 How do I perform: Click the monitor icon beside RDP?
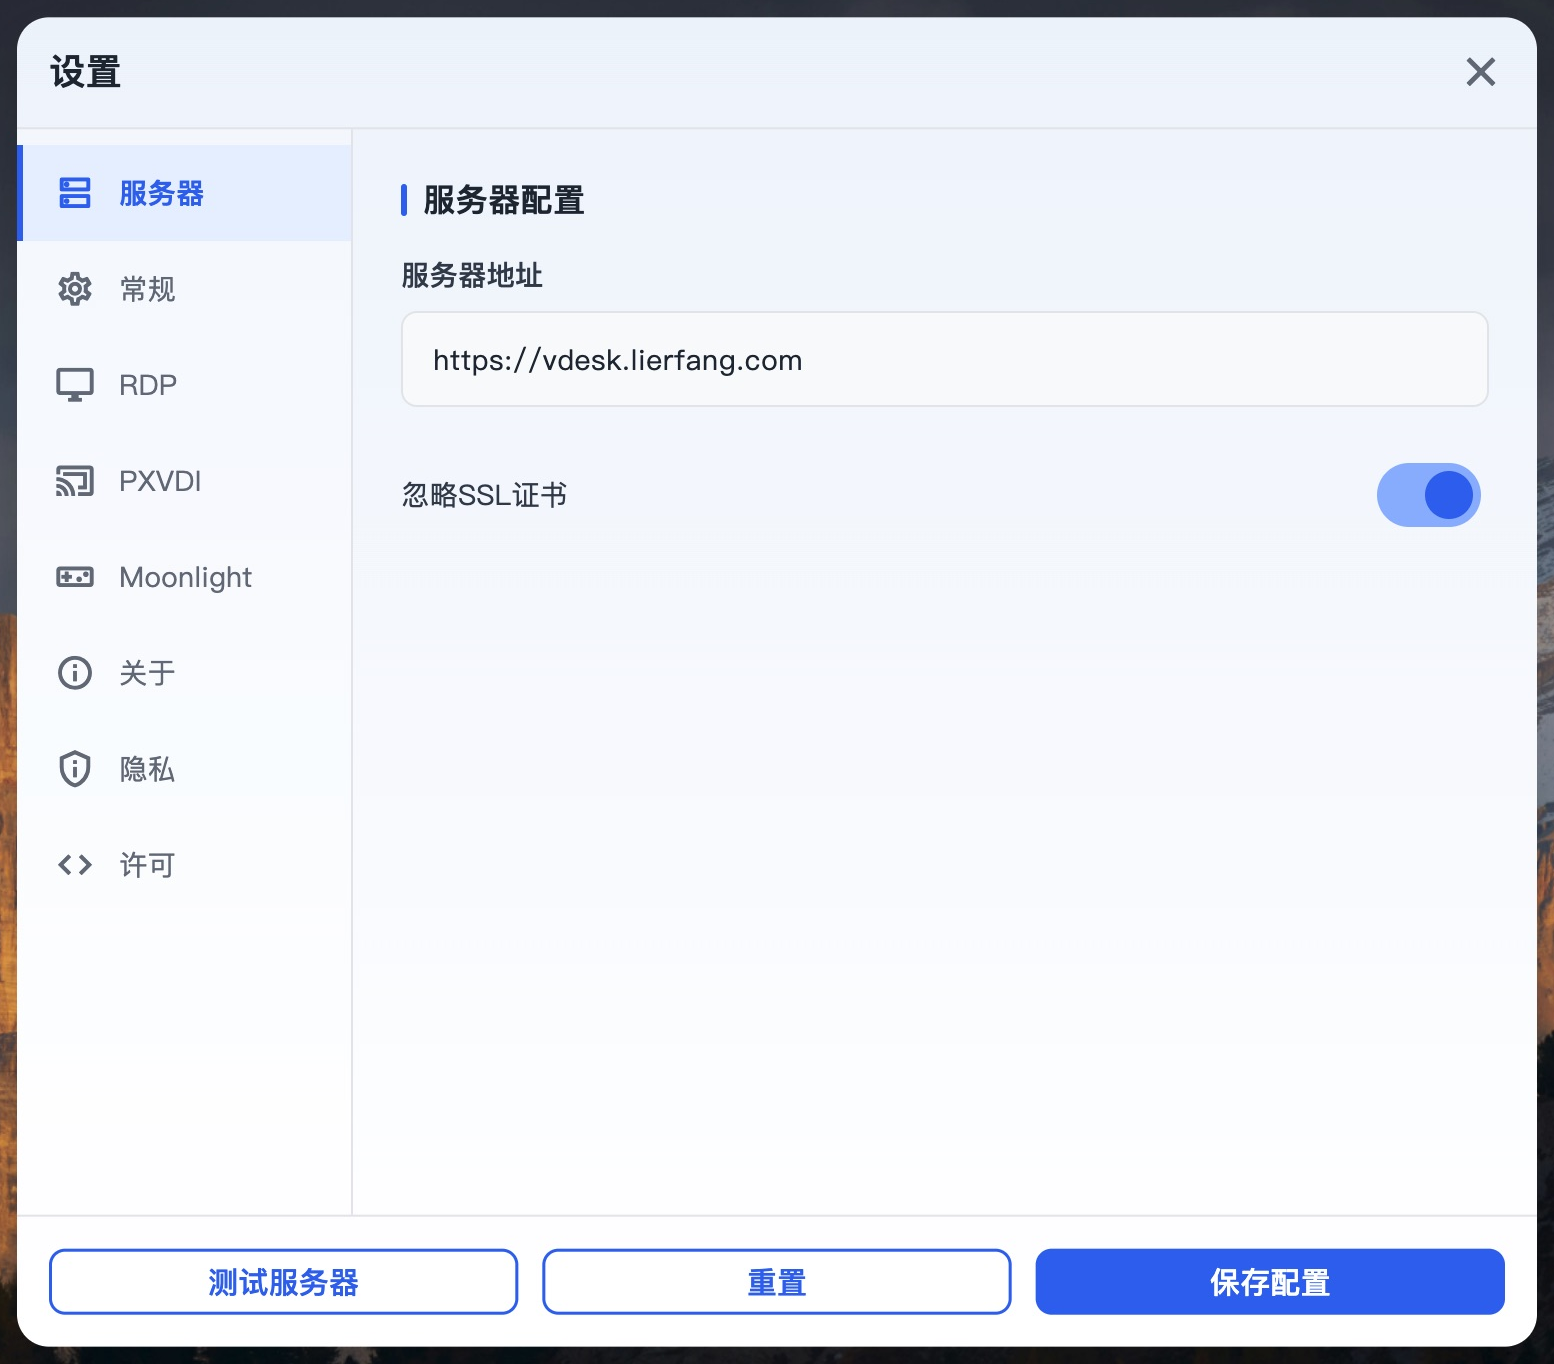tap(75, 385)
